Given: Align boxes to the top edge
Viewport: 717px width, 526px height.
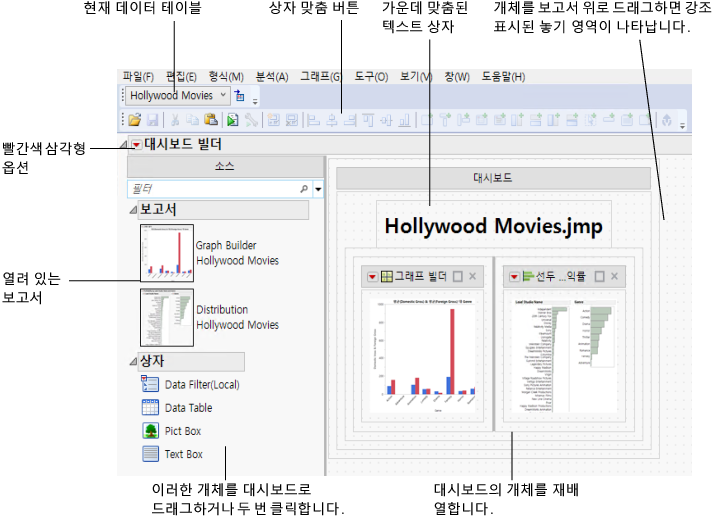Looking at the screenshot, I should [368, 120].
